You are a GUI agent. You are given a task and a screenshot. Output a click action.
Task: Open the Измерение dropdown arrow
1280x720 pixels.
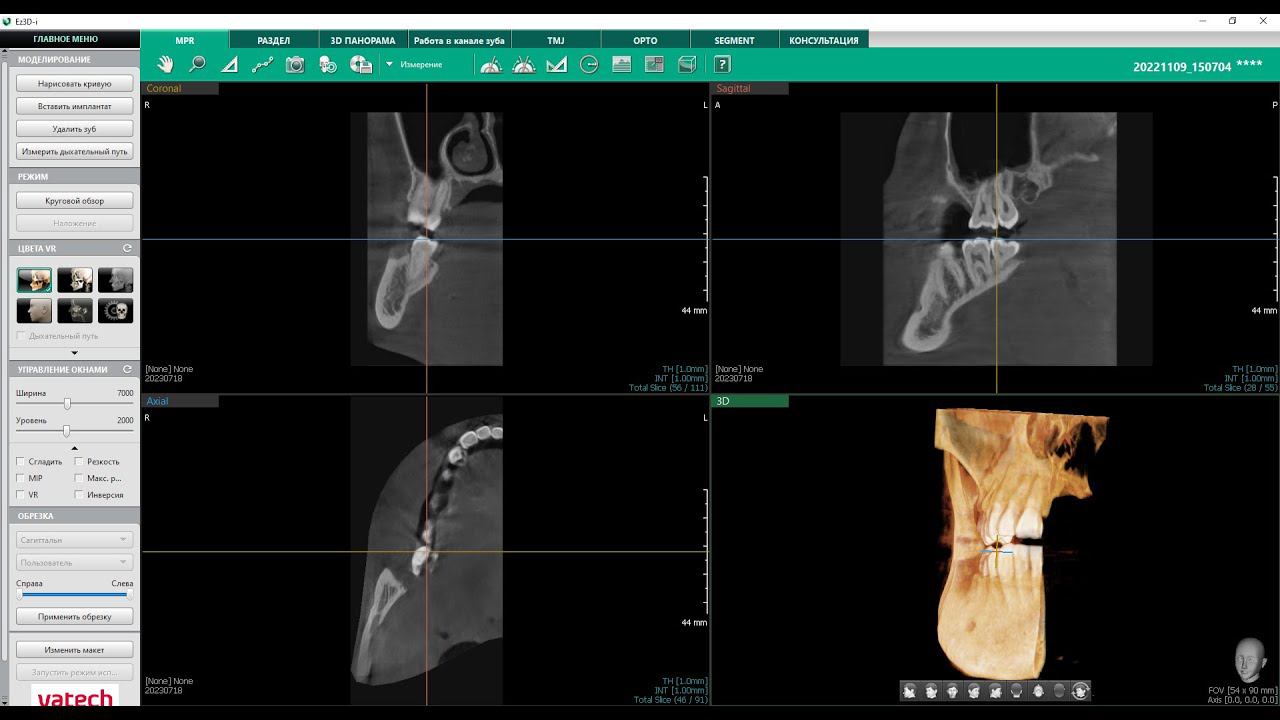click(x=389, y=64)
